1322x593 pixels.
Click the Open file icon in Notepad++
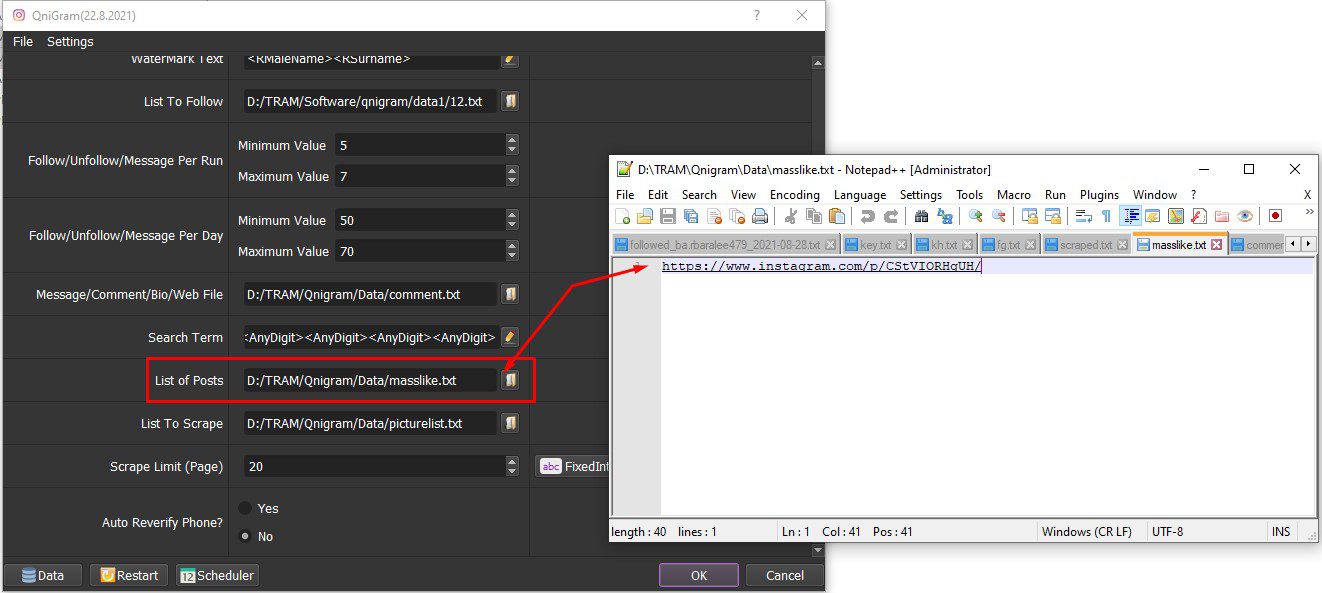click(645, 216)
